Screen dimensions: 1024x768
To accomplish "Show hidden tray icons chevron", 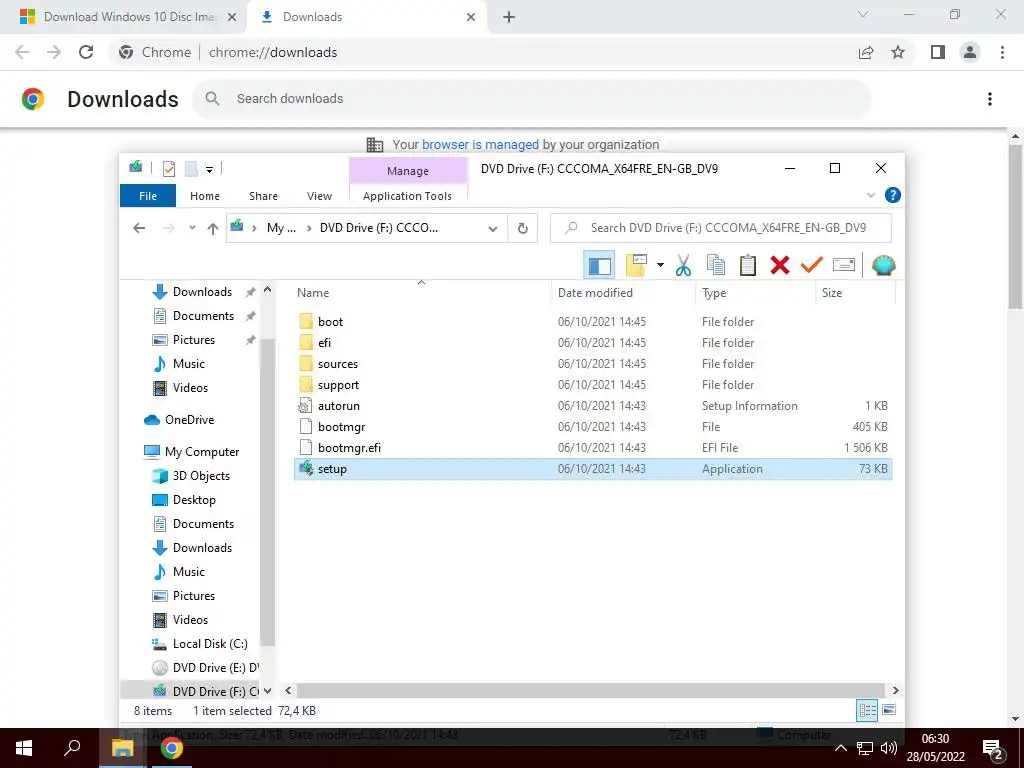I will tap(840, 748).
